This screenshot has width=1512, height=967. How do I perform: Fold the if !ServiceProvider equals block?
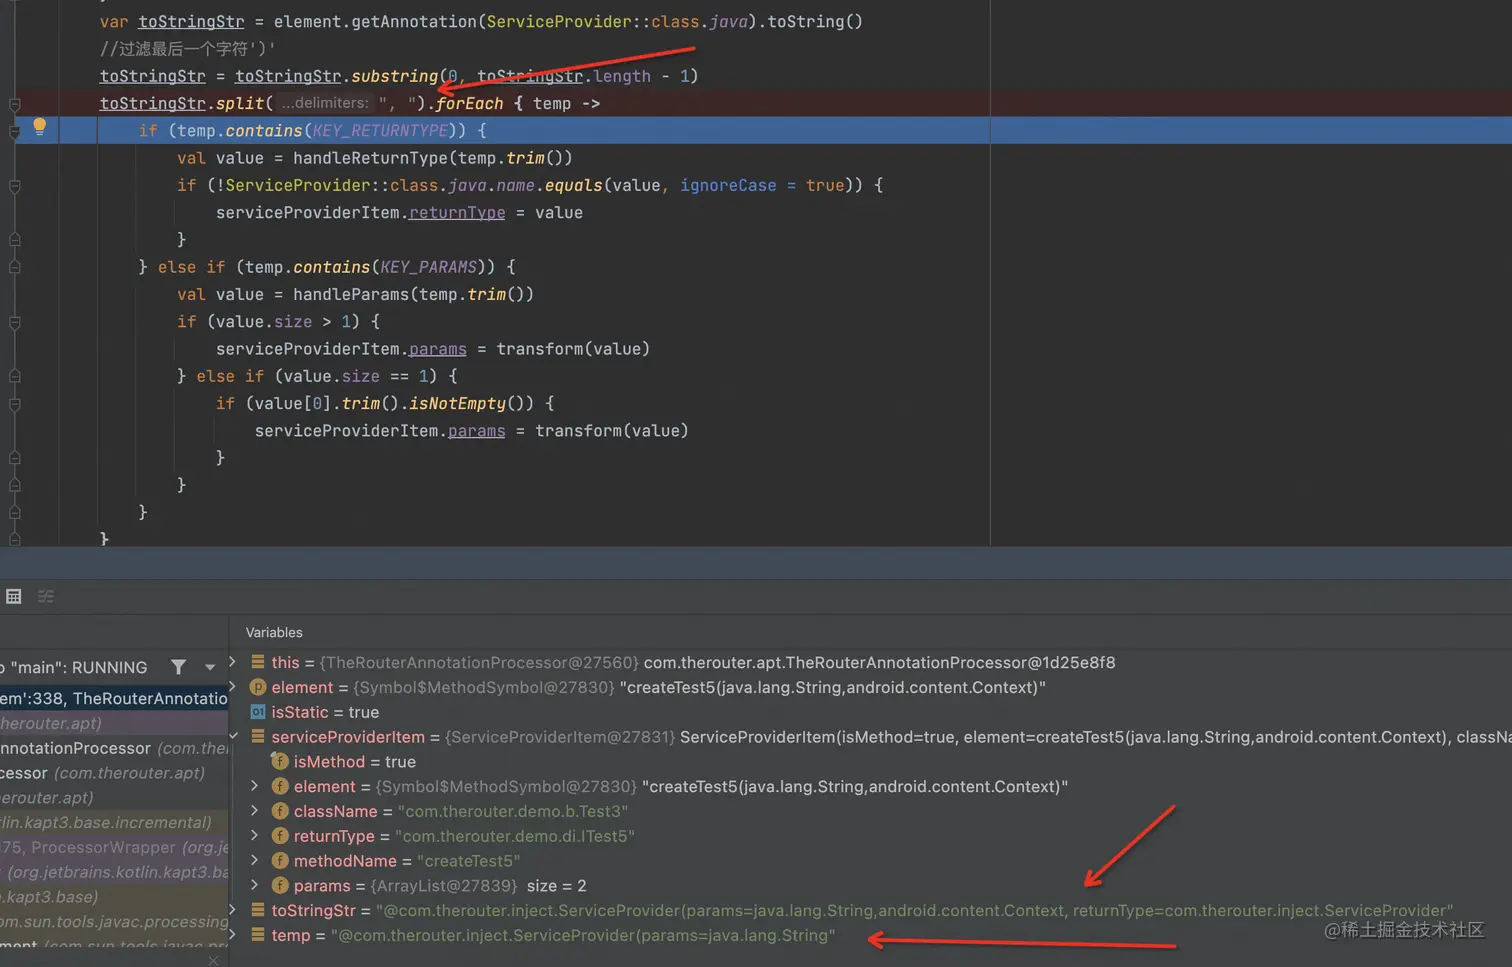(15, 186)
